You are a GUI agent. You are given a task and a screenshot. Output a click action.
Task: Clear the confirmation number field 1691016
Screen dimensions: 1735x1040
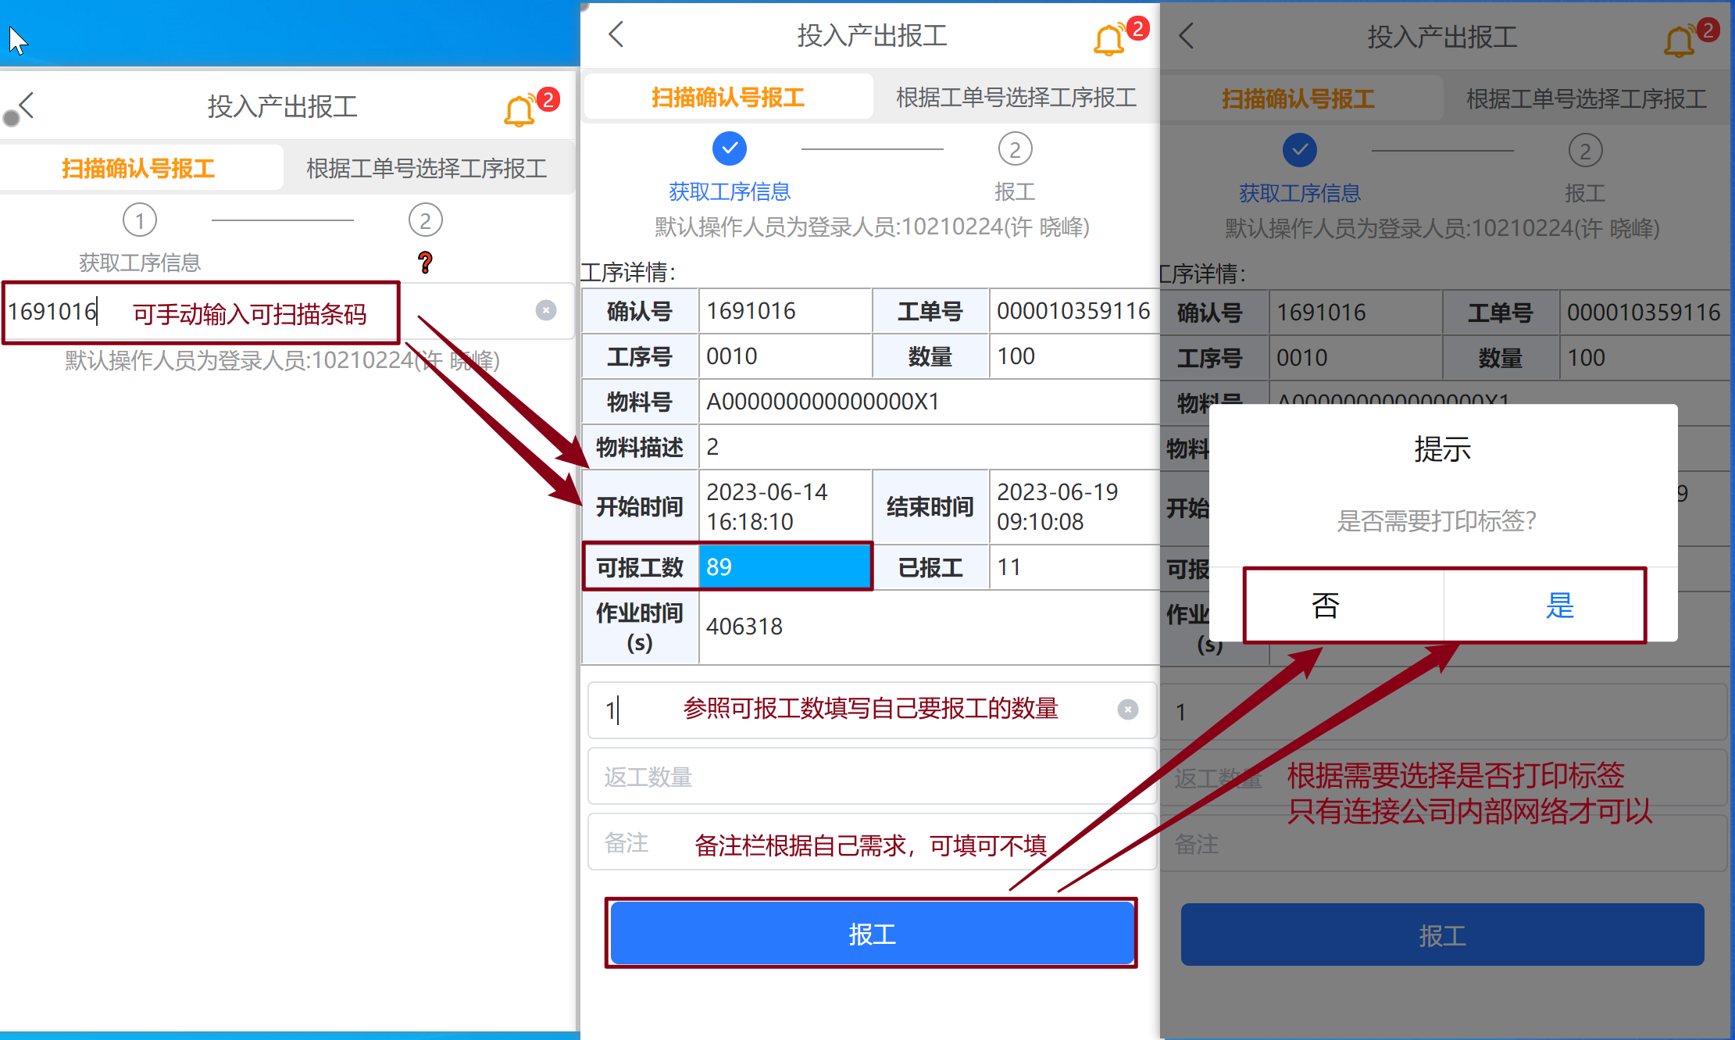pyautogui.click(x=546, y=311)
